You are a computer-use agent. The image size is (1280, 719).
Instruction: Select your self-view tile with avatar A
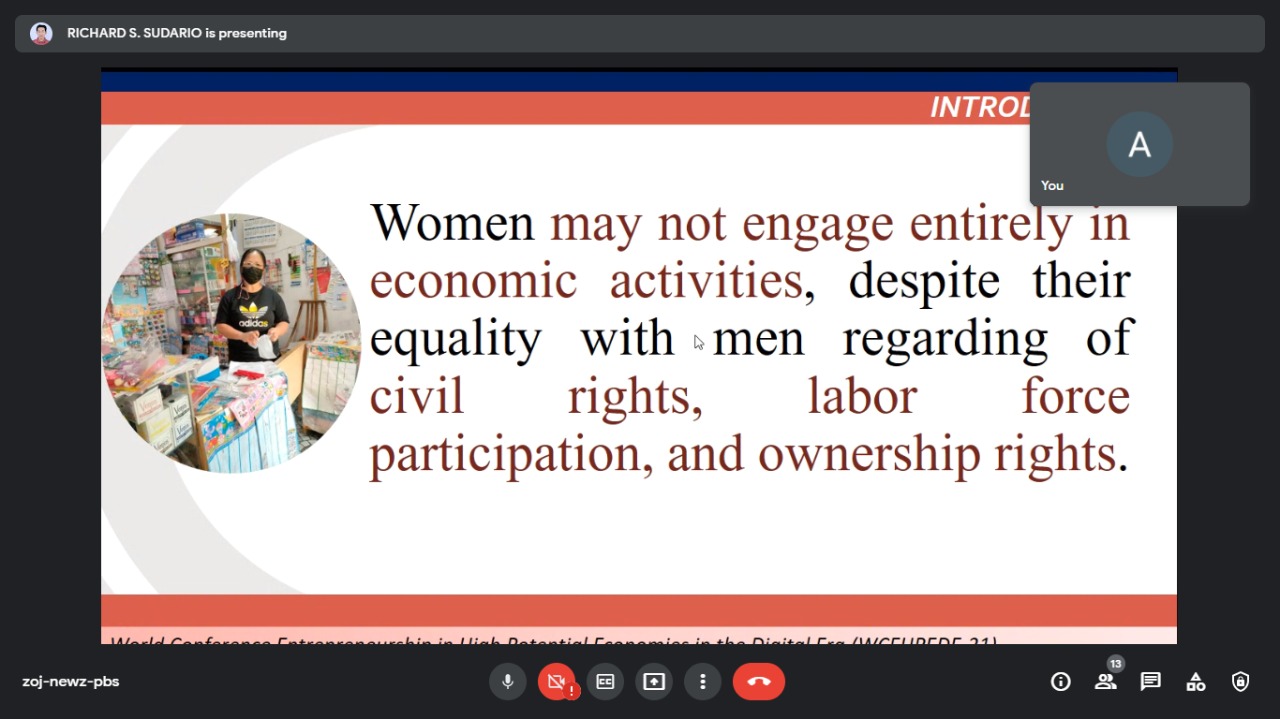[x=1140, y=144]
